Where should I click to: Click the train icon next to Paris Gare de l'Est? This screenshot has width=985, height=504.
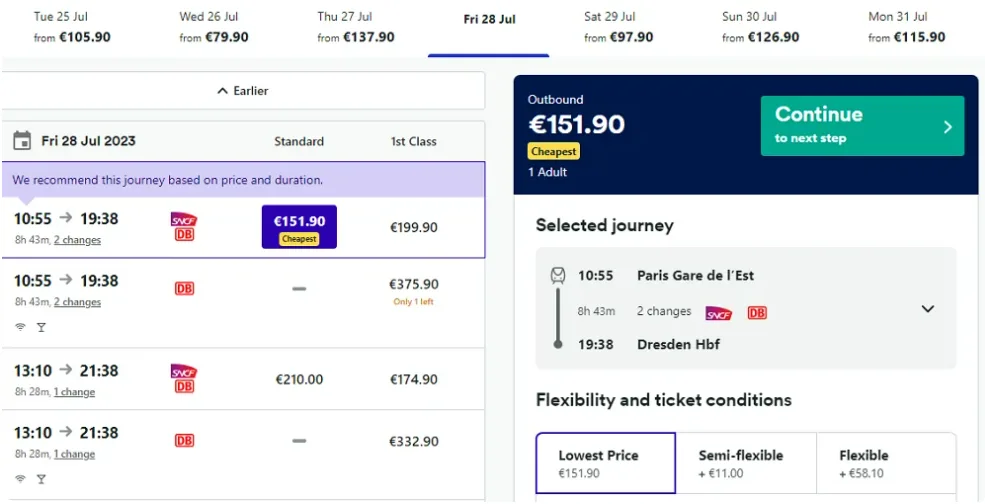coord(558,275)
